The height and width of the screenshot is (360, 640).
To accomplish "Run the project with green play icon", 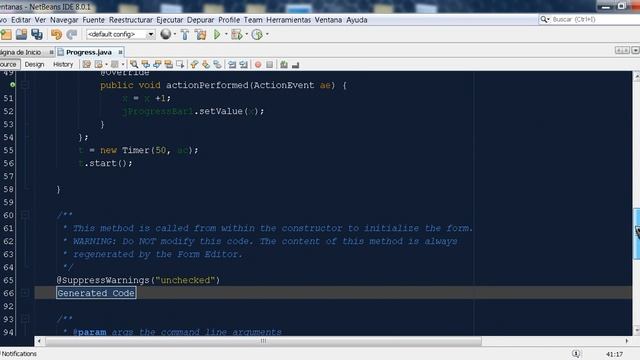I will click(x=217, y=35).
